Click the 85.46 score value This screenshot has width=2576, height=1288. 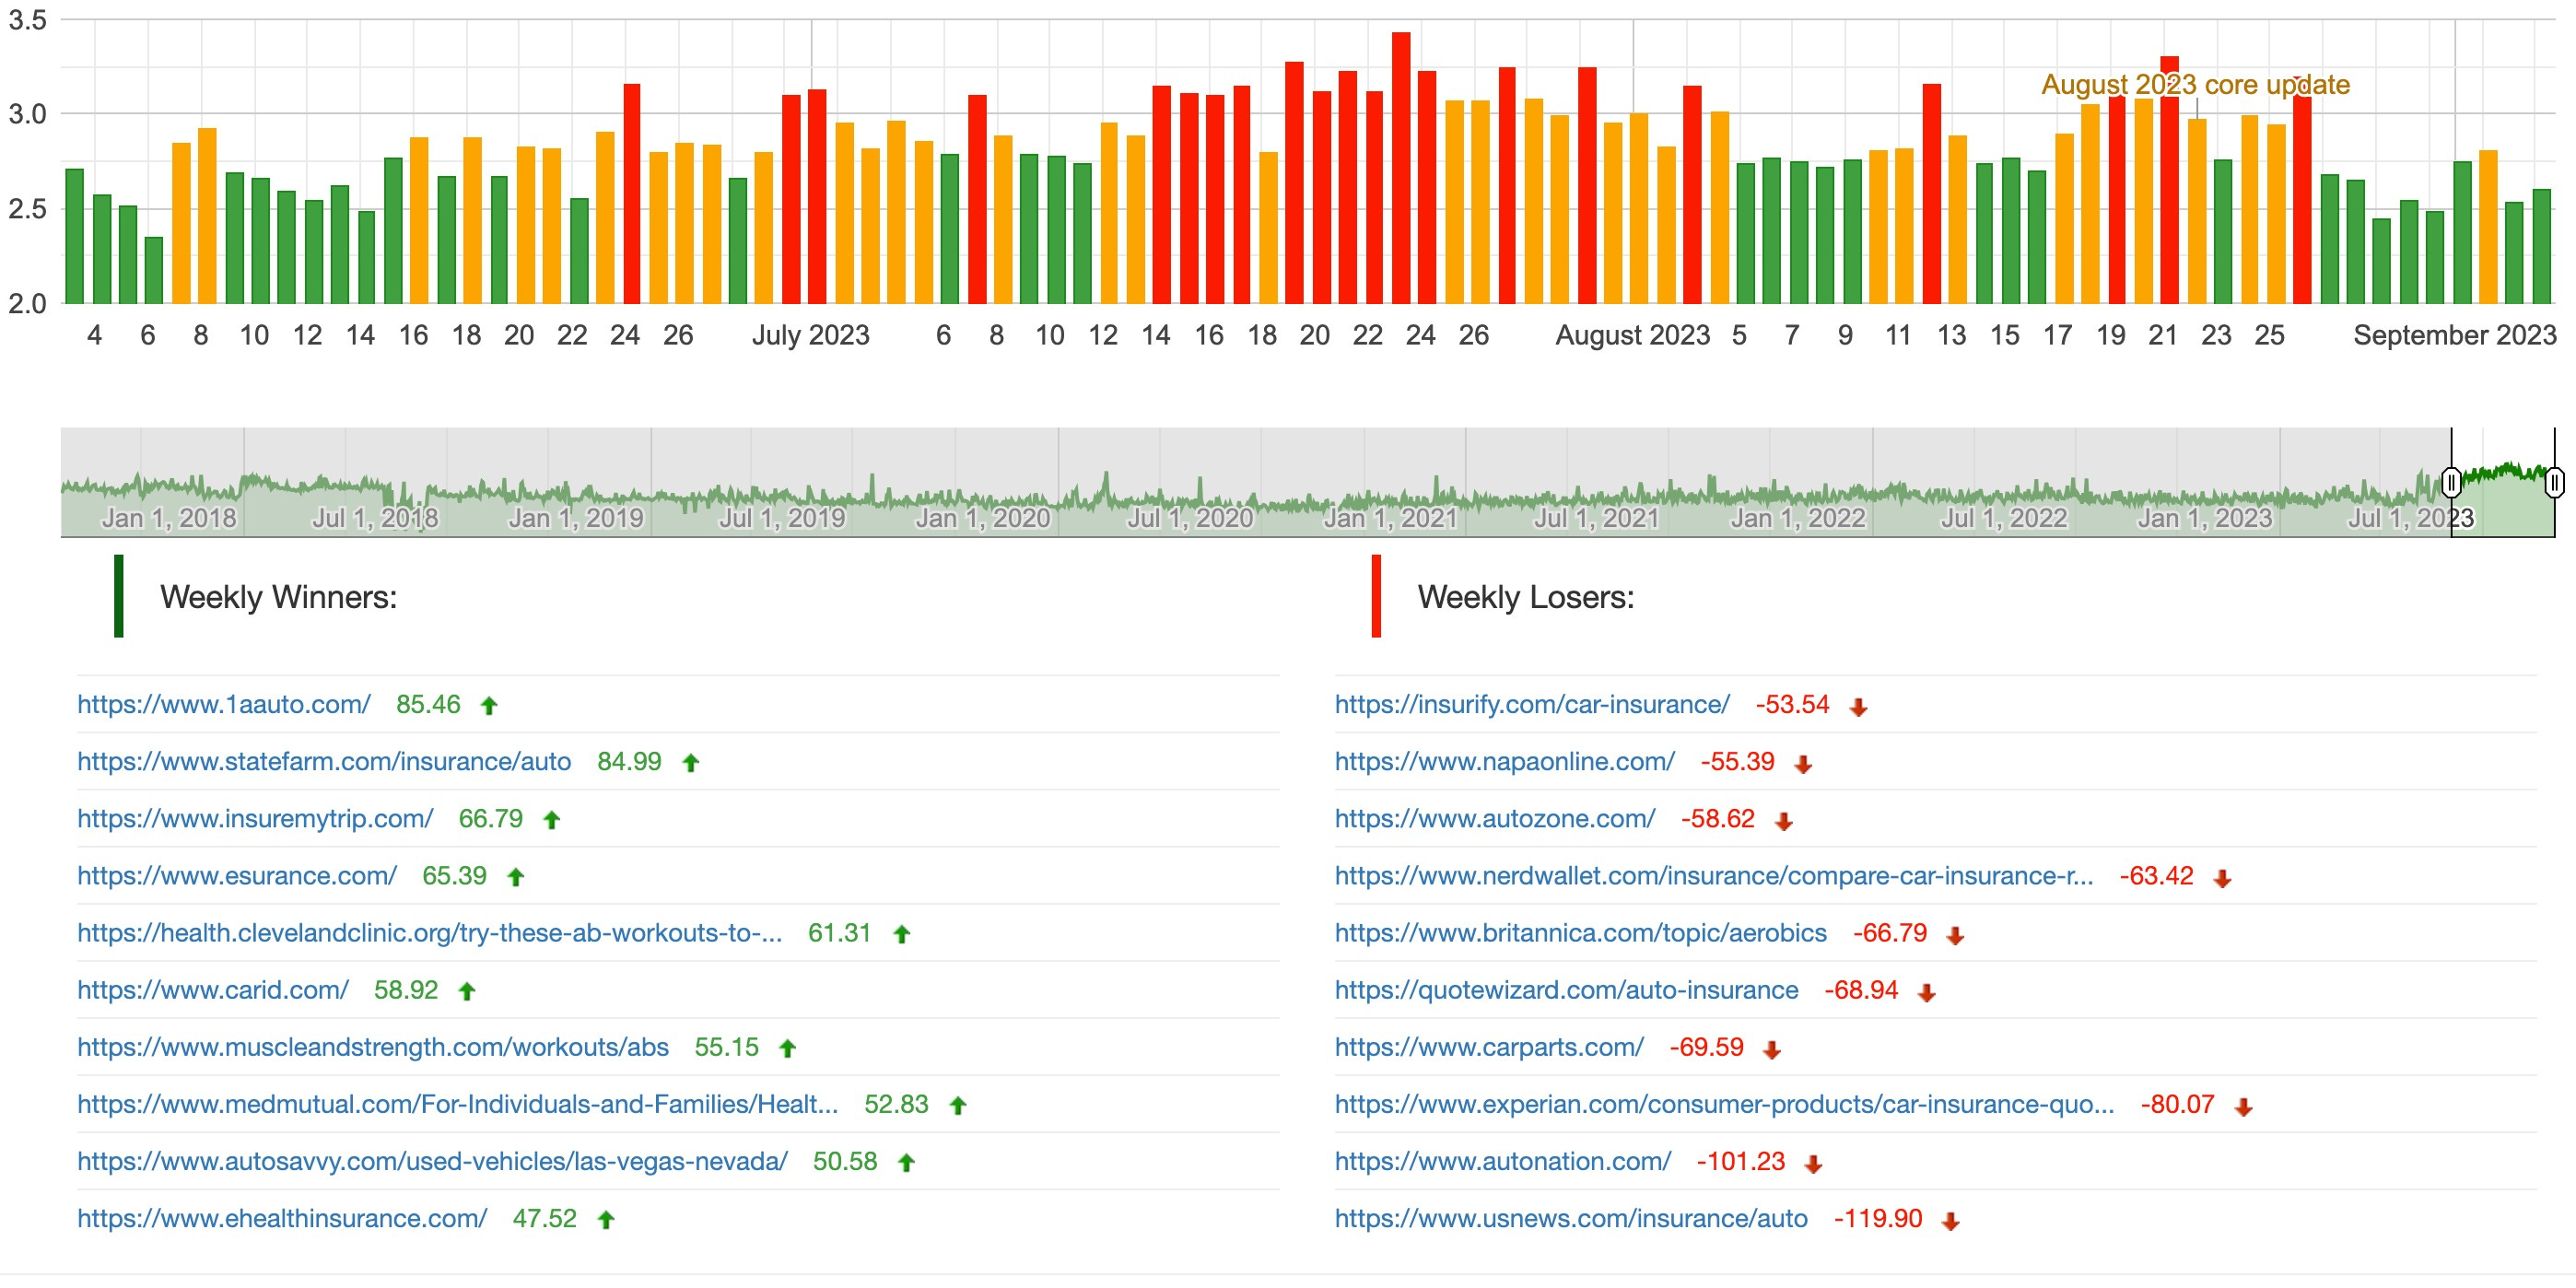click(x=428, y=705)
